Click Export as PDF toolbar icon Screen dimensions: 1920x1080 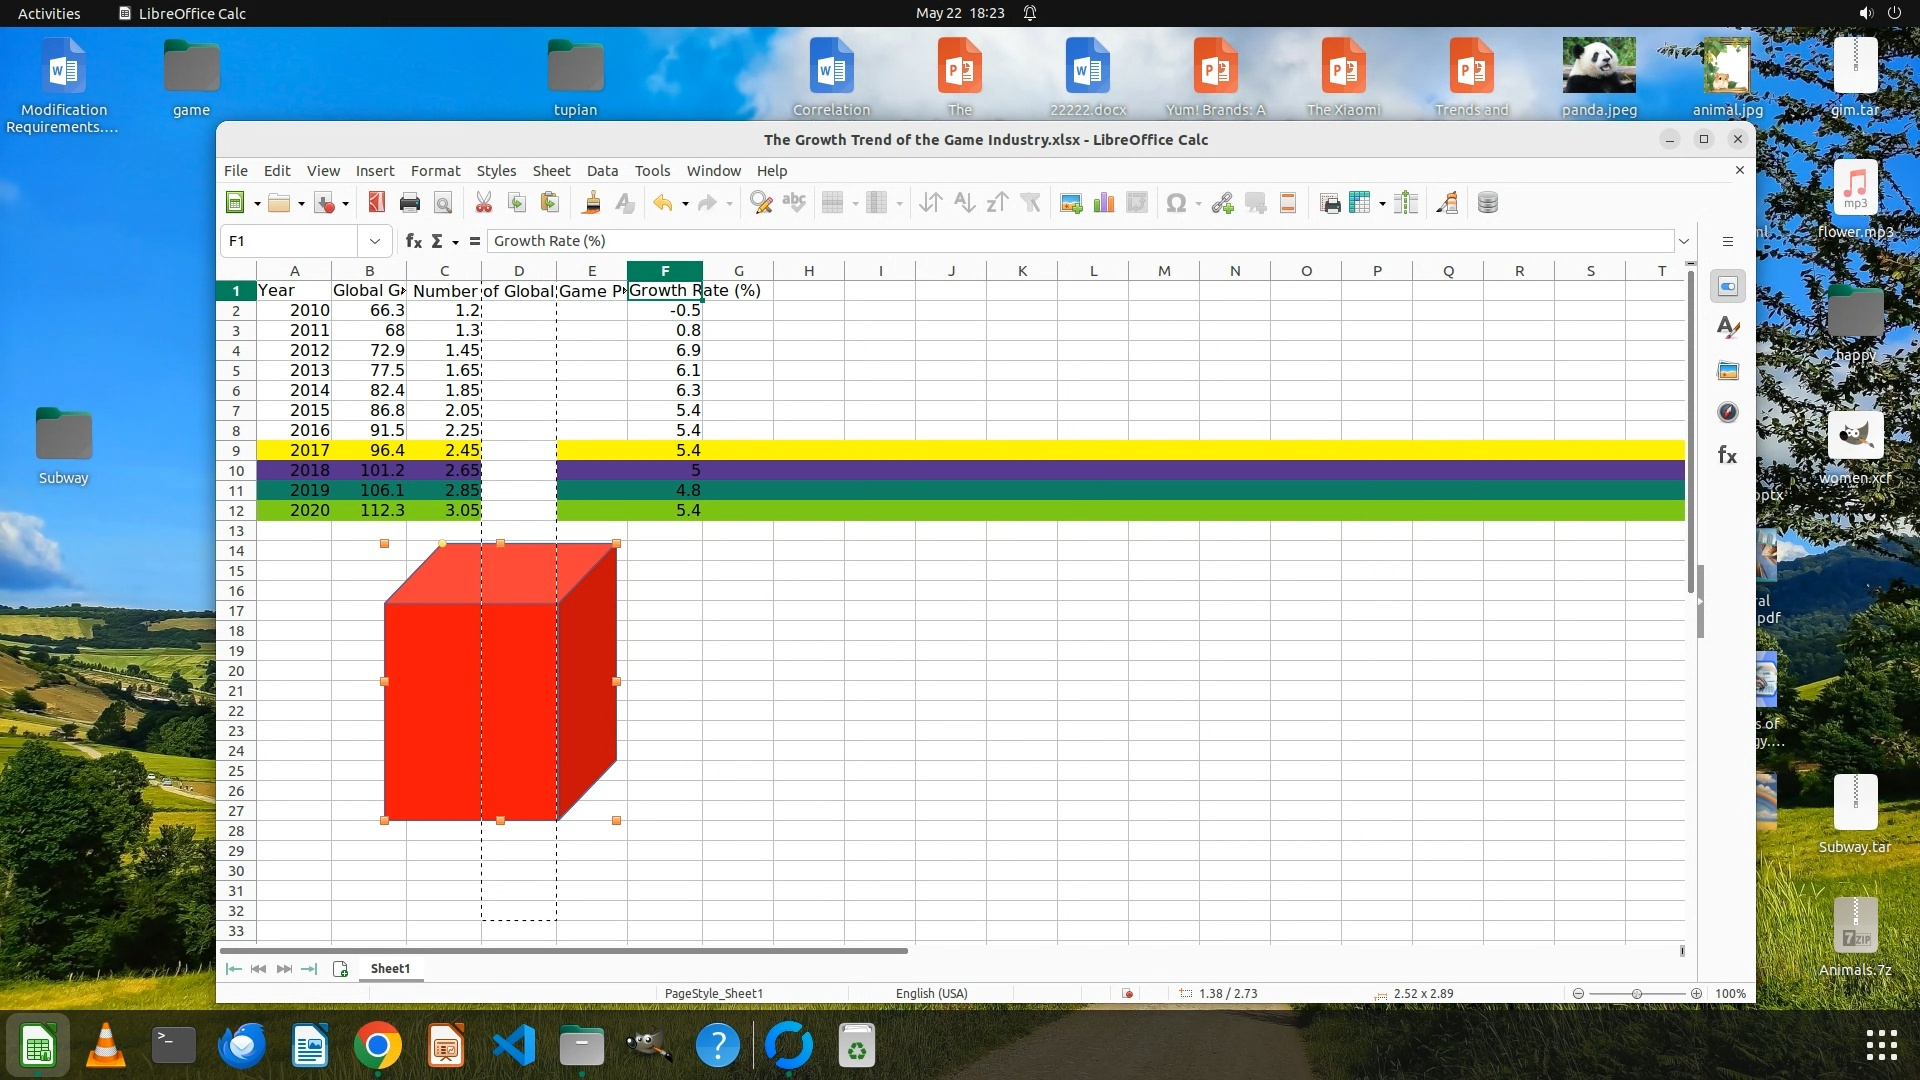tap(376, 203)
